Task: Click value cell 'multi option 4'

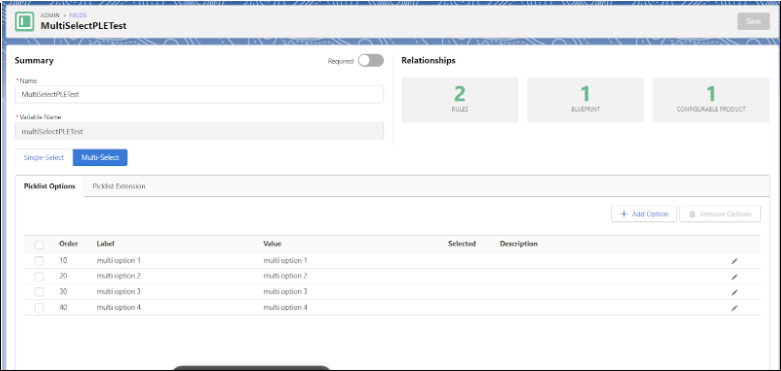Action: pos(285,307)
